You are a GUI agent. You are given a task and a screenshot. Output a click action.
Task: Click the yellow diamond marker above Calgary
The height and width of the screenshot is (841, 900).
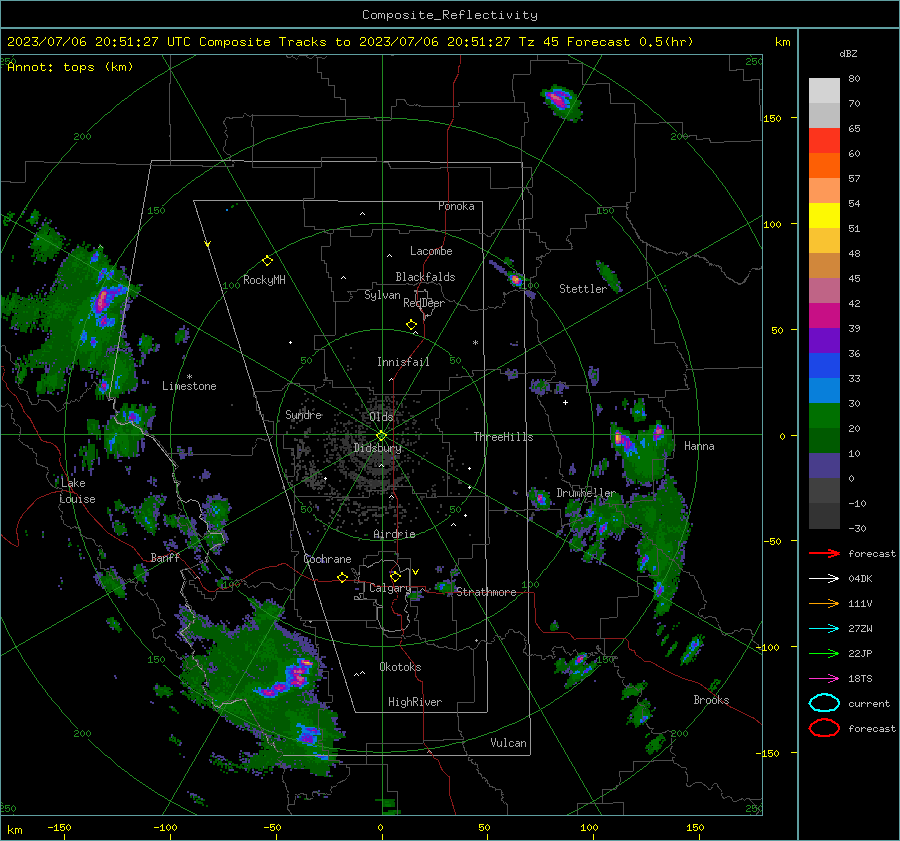[395, 576]
